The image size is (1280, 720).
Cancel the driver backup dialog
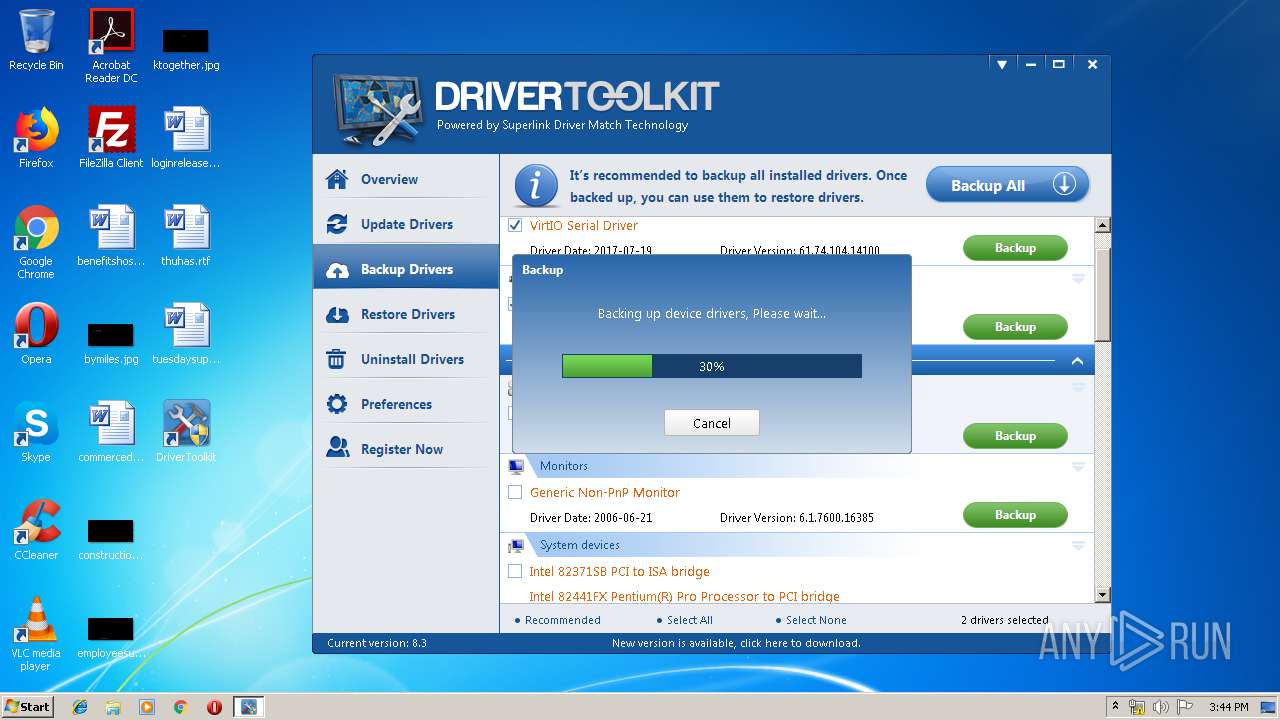(x=712, y=423)
